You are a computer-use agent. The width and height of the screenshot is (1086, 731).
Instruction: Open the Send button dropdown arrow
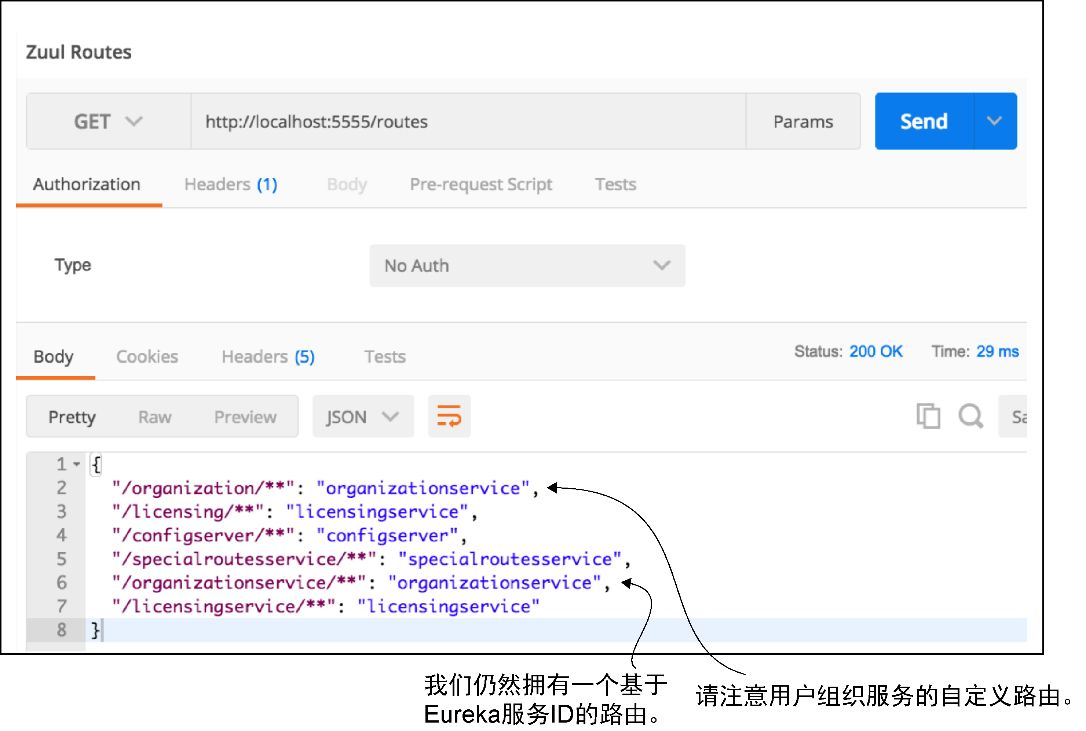click(x=995, y=121)
